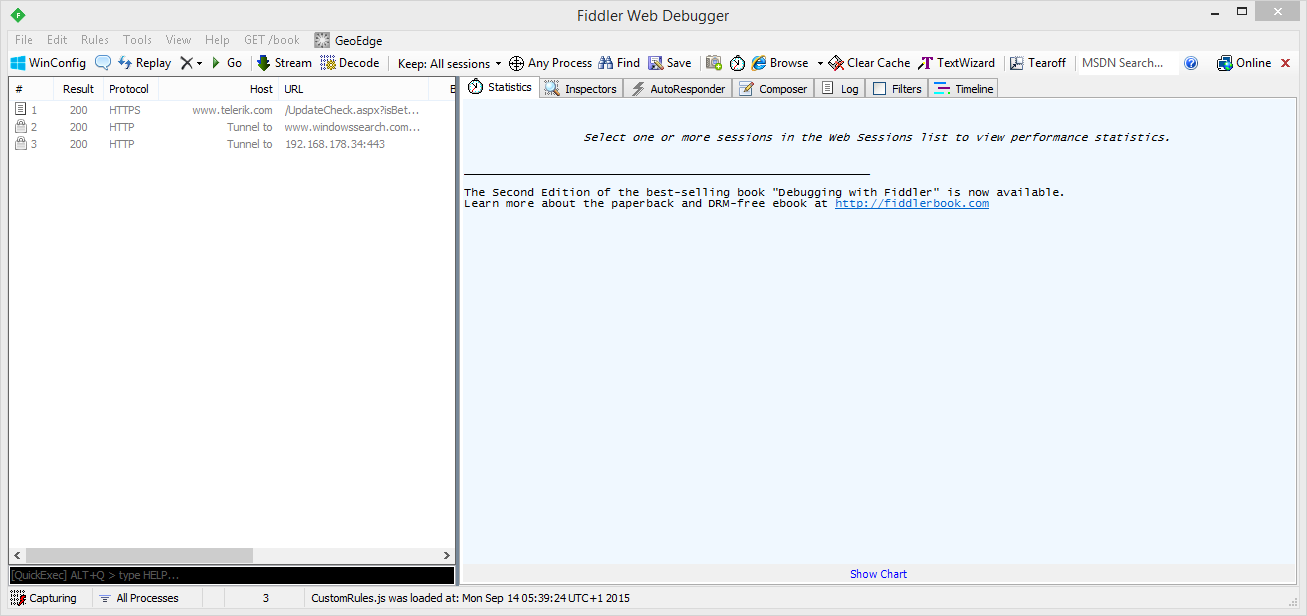1307x616 pixels.
Task: Toggle Decode mode in toolbar
Action: pos(350,63)
